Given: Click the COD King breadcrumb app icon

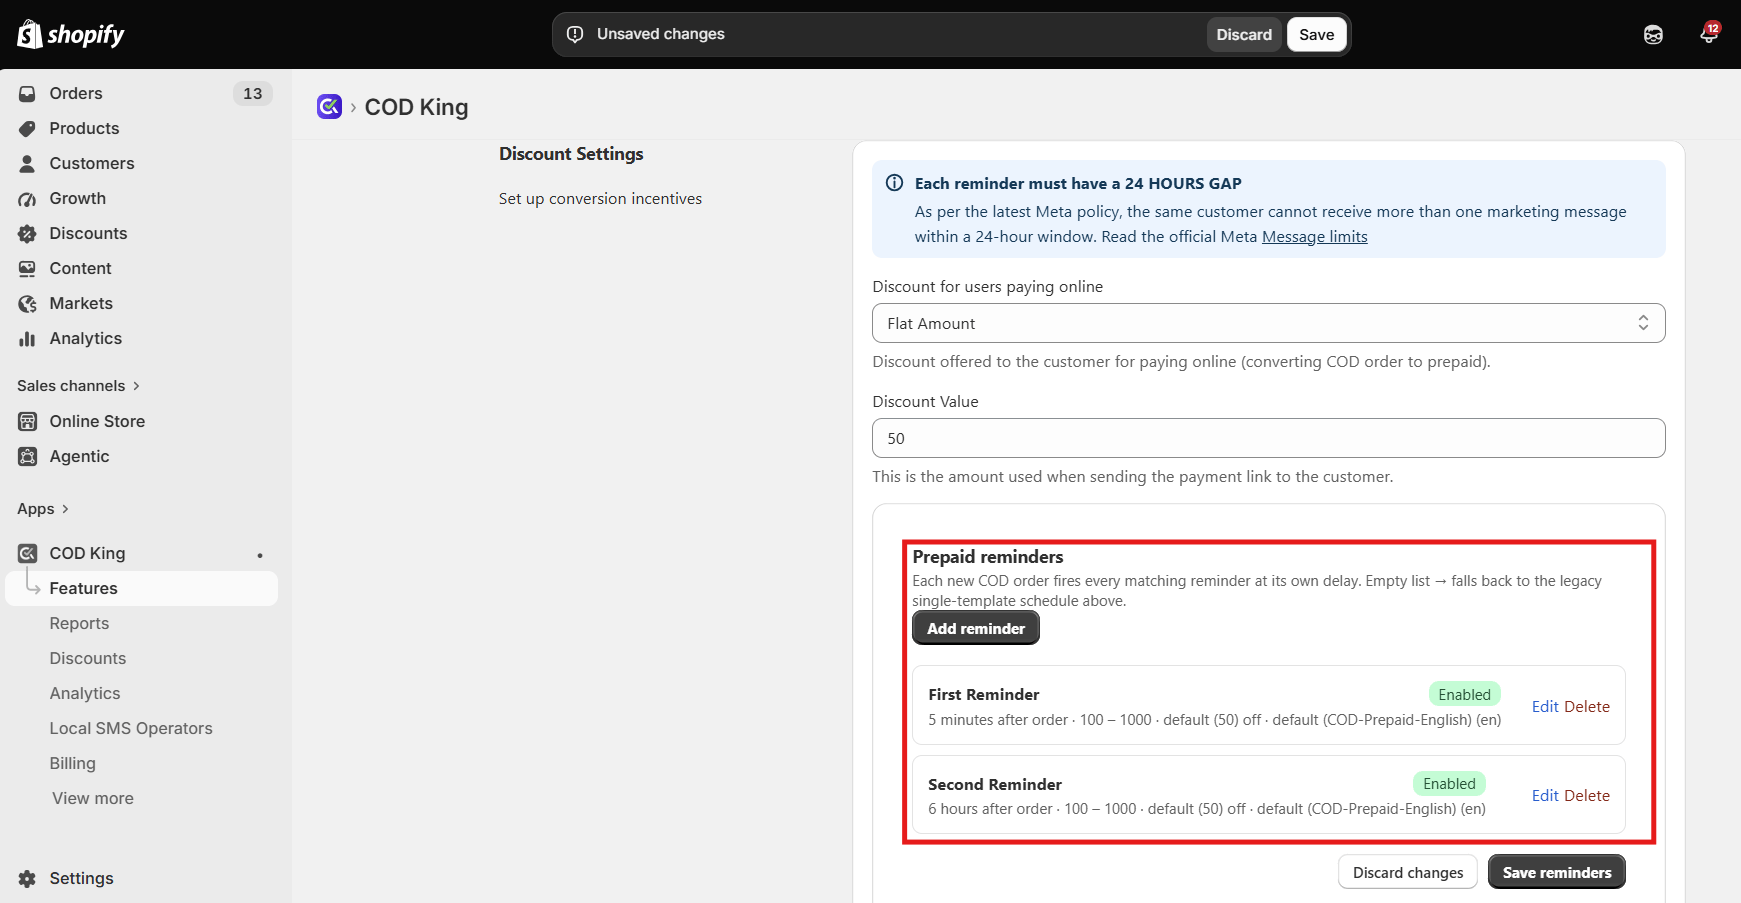Looking at the screenshot, I should pyautogui.click(x=329, y=106).
